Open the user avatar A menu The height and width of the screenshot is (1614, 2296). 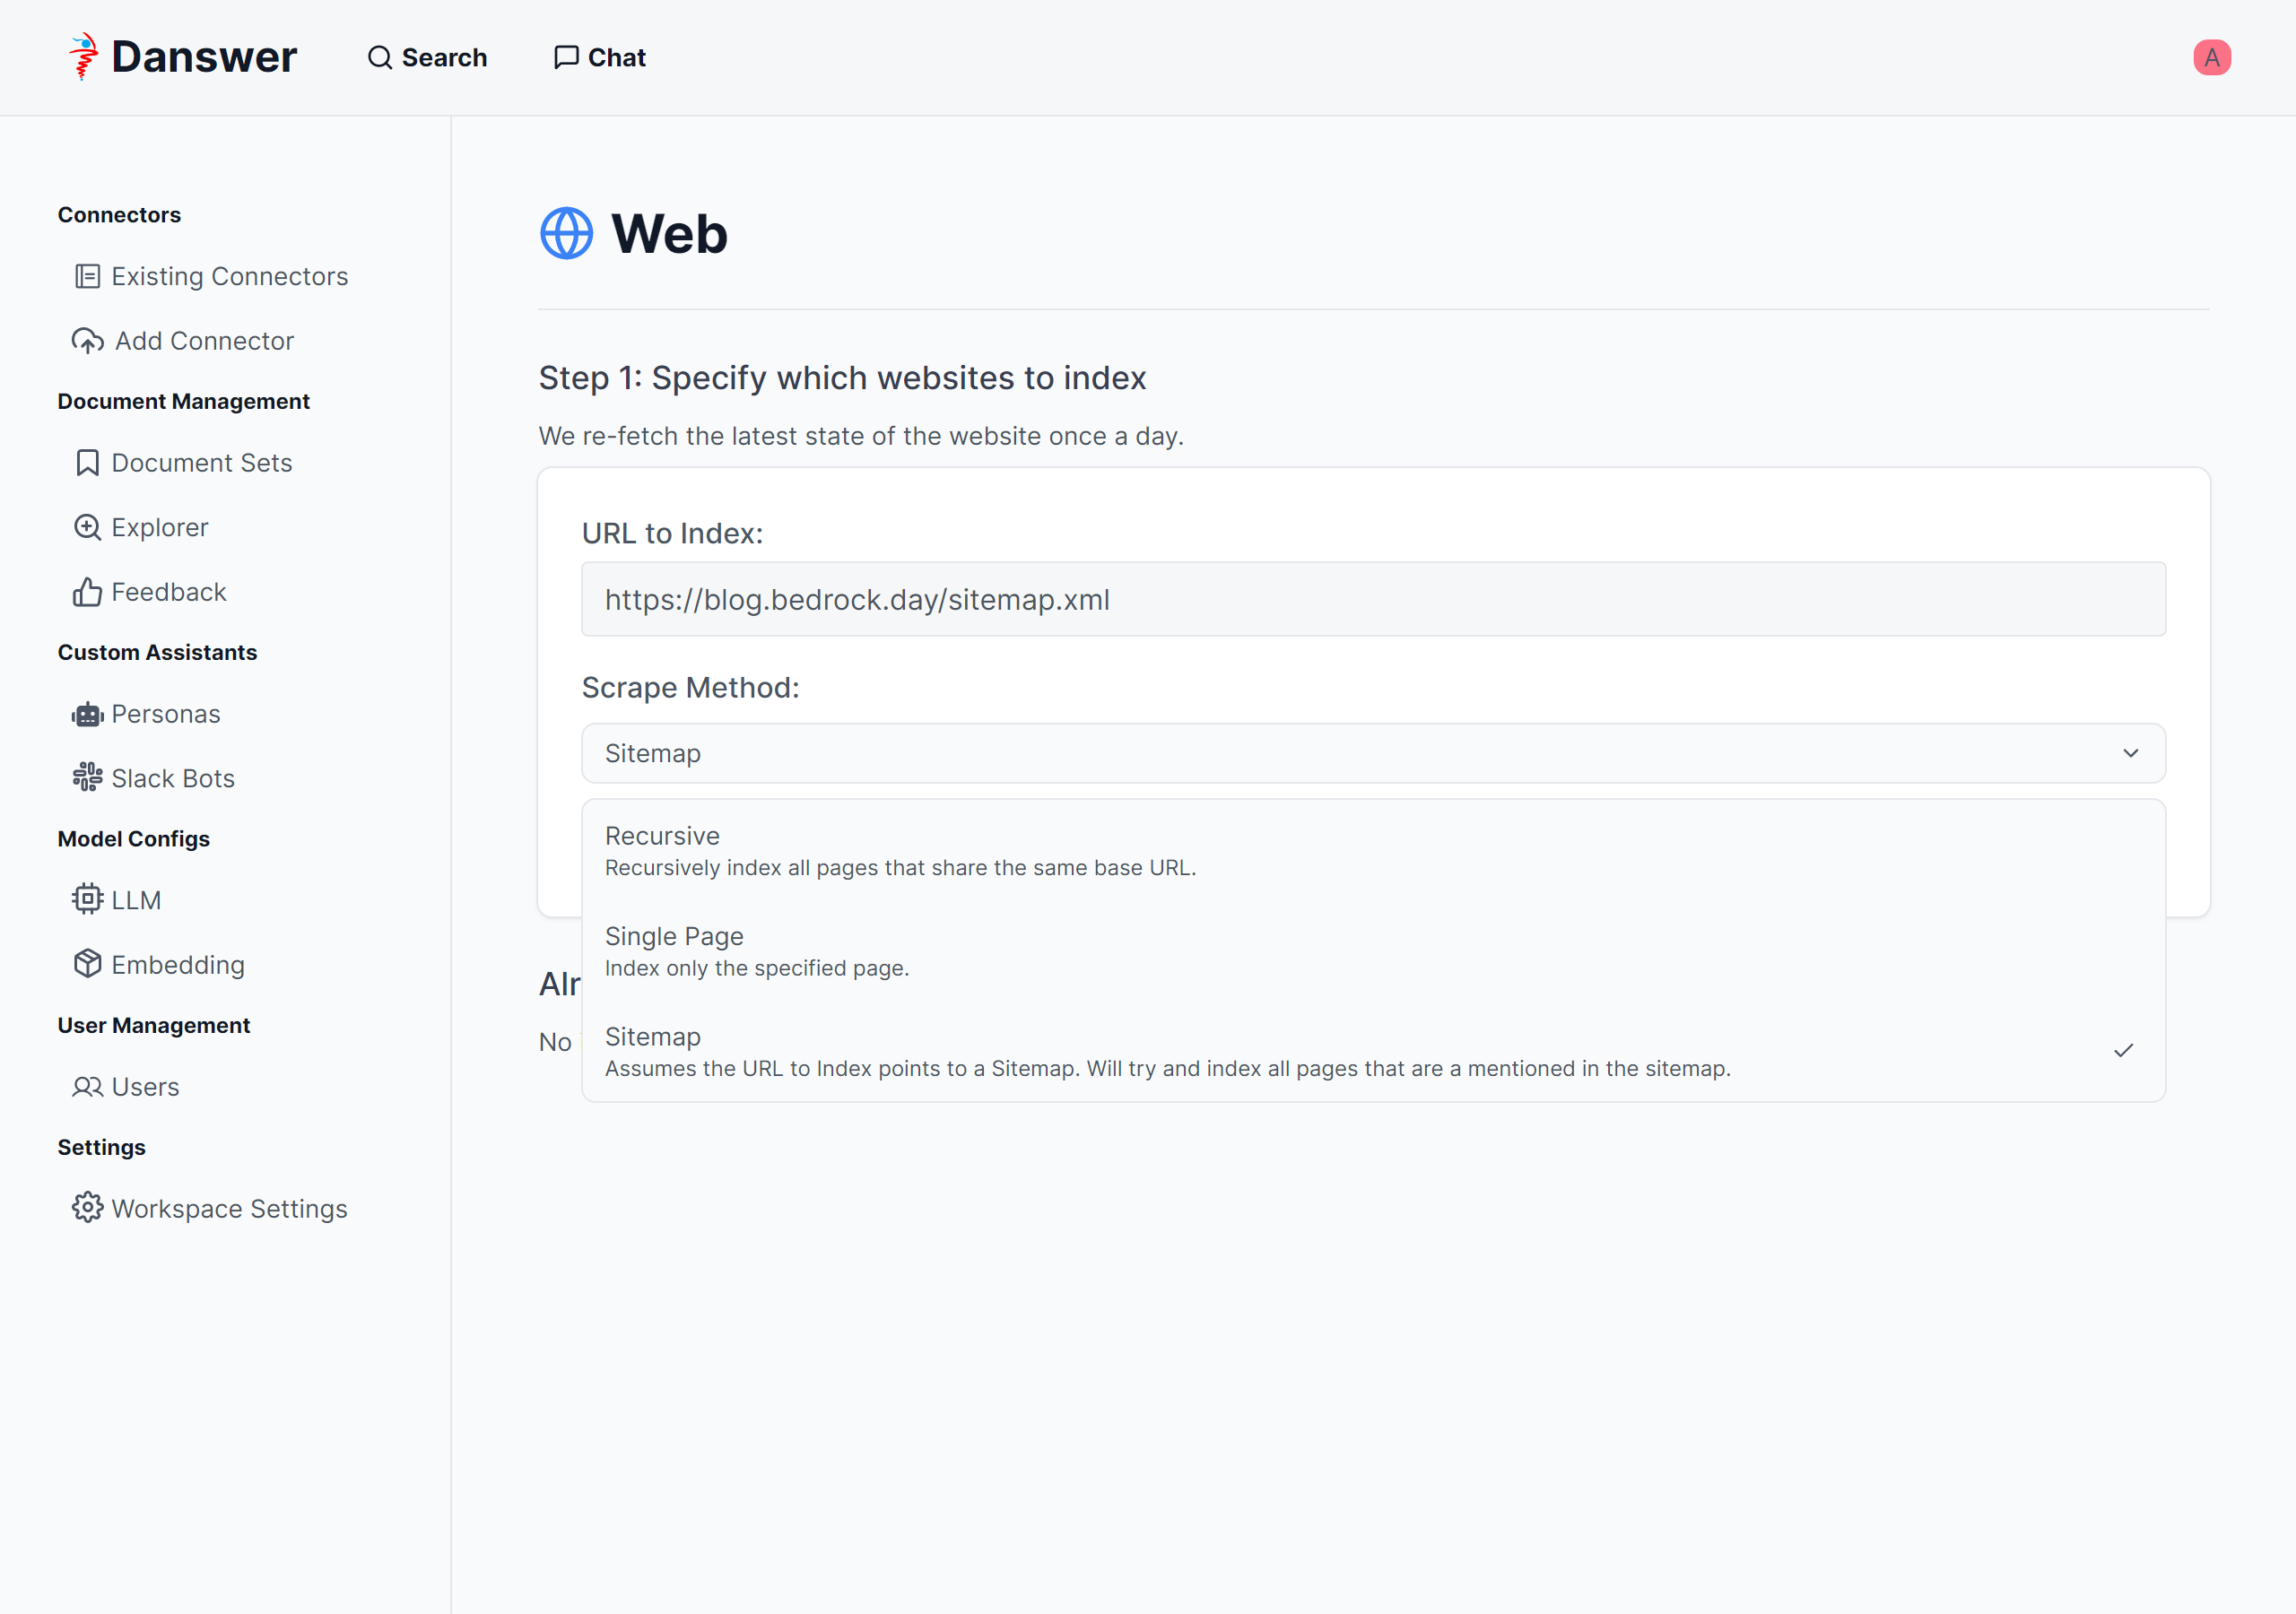(x=2211, y=58)
